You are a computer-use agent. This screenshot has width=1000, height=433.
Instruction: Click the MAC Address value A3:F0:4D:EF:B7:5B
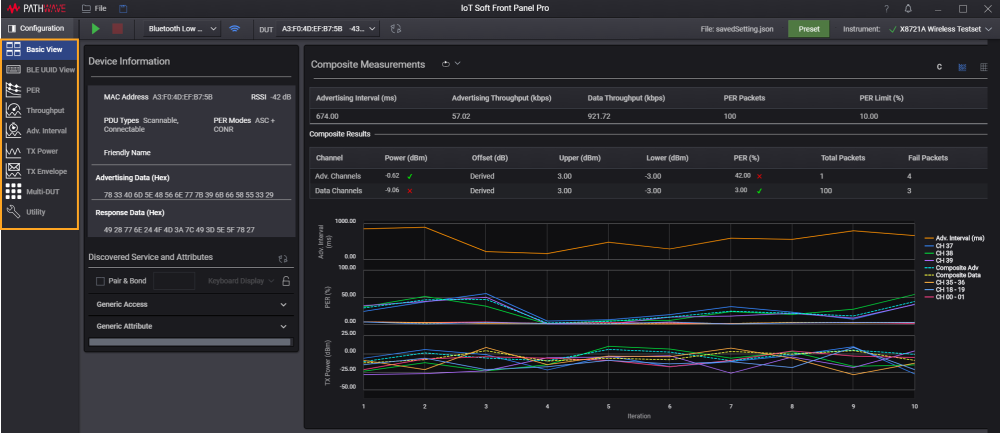coord(182,97)
